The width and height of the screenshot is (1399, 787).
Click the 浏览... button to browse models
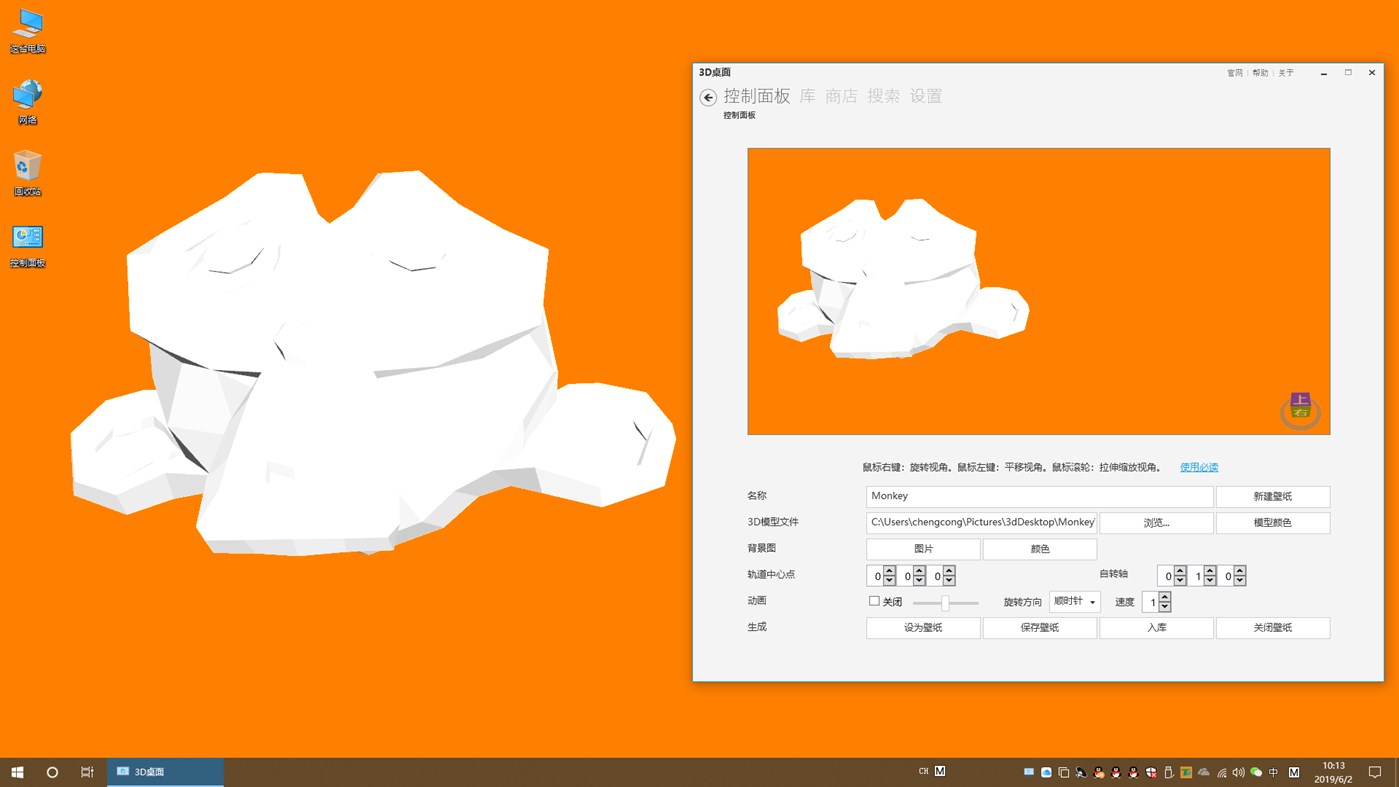[x=1156, y=522]
